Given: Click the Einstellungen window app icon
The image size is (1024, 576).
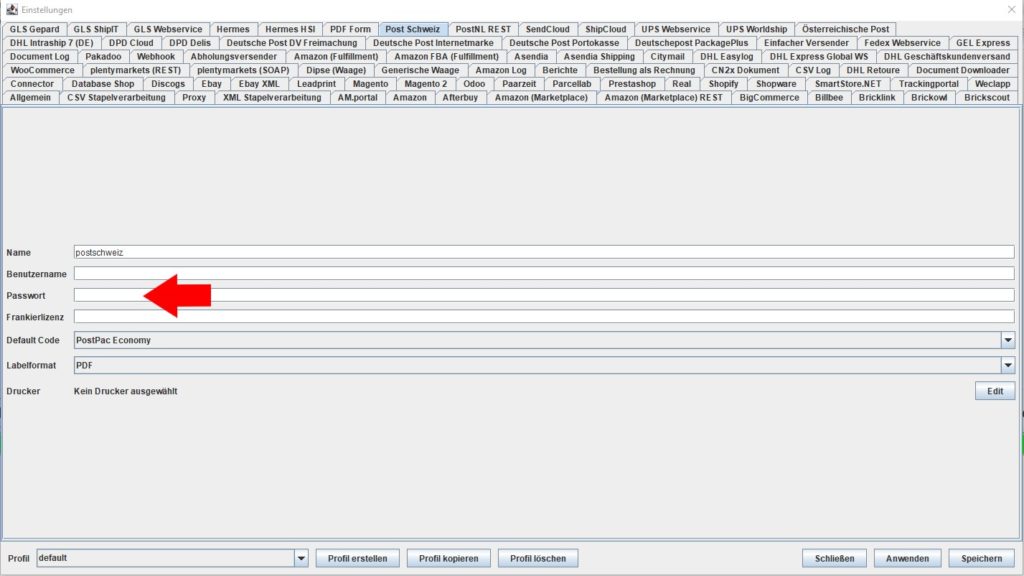Looking at the screenshot, I should click(12, 9).
